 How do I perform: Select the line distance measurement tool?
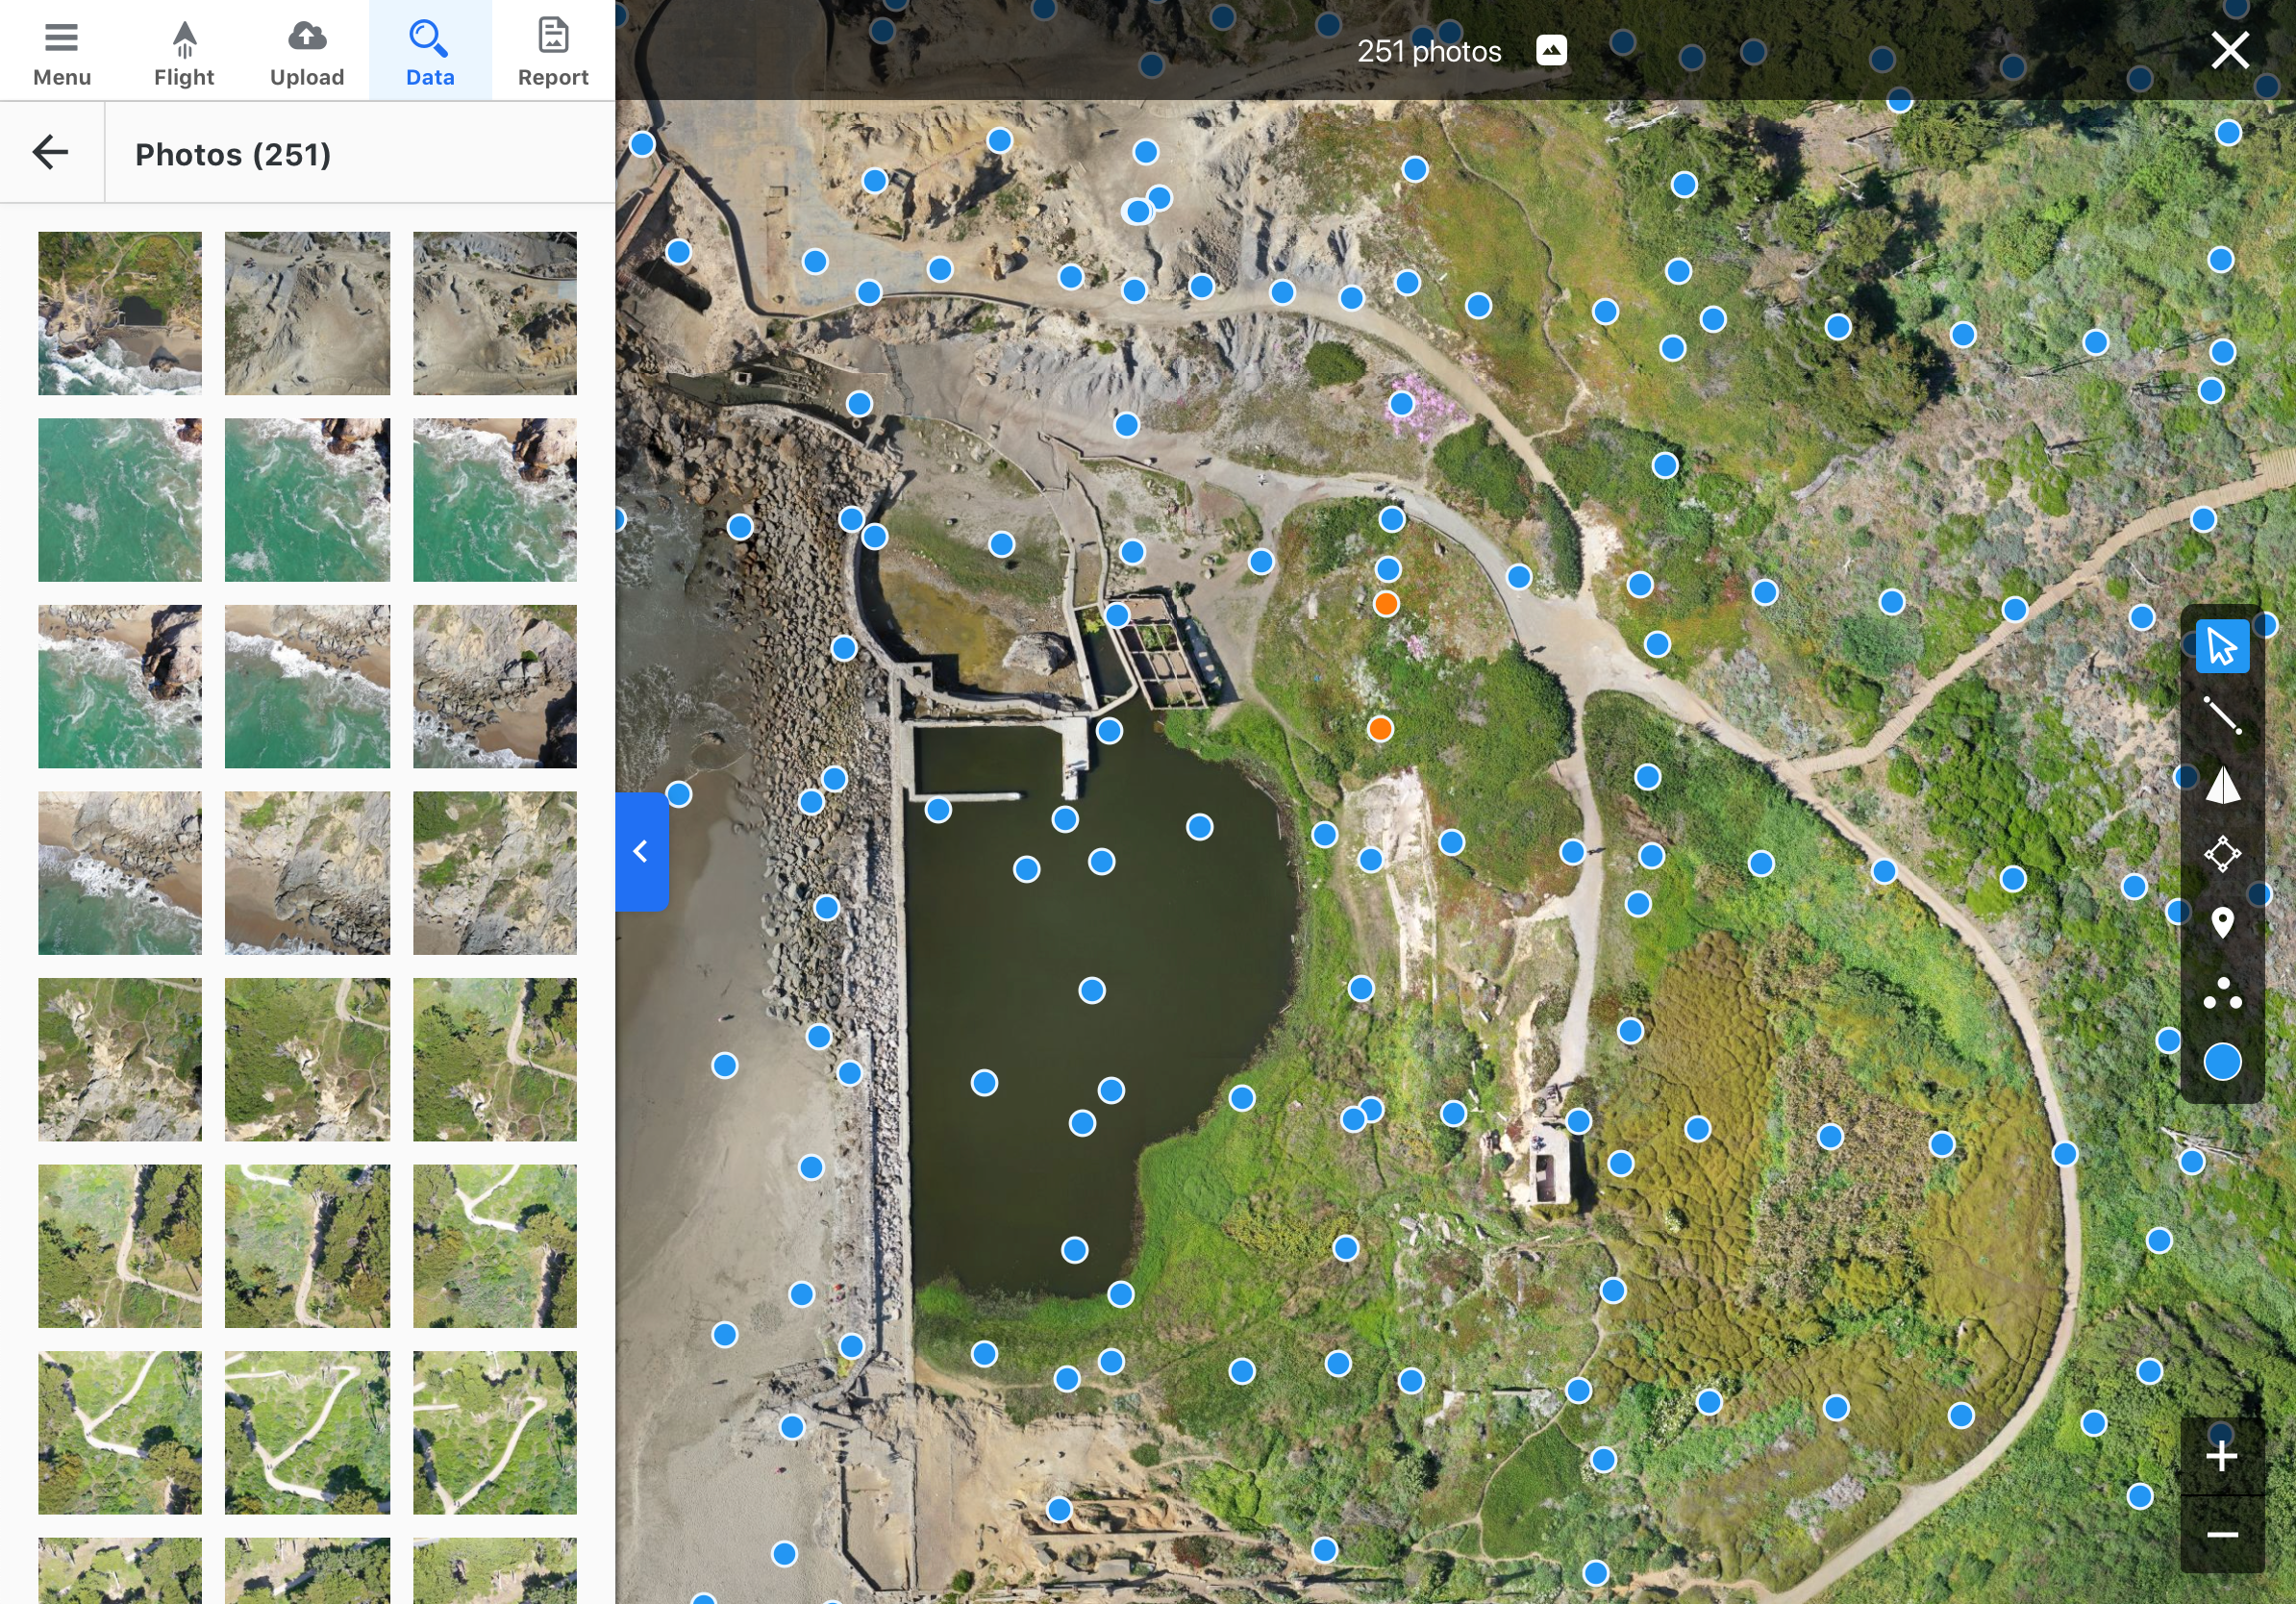coord(2221,716)
